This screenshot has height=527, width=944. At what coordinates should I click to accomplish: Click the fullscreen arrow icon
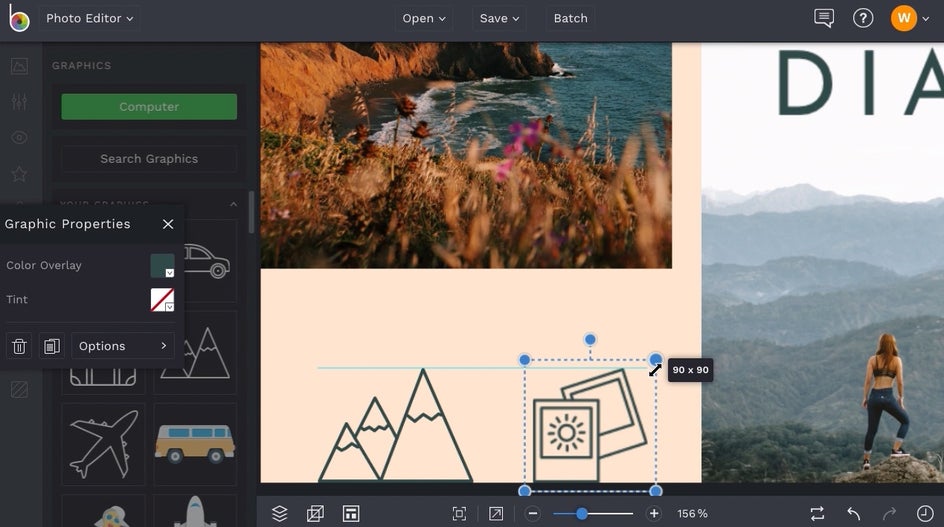496,513
